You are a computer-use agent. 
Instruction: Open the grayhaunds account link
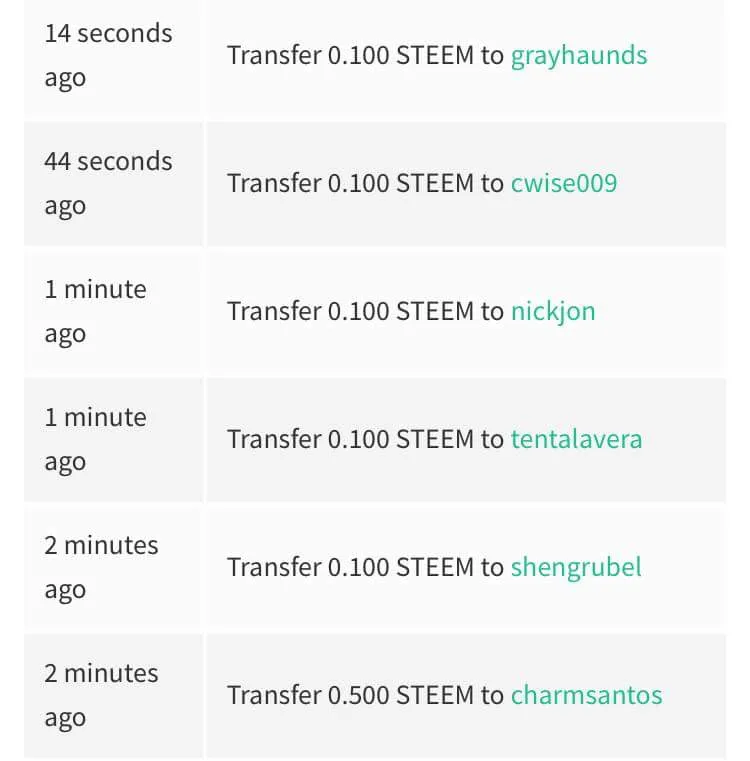pos(579,55)
